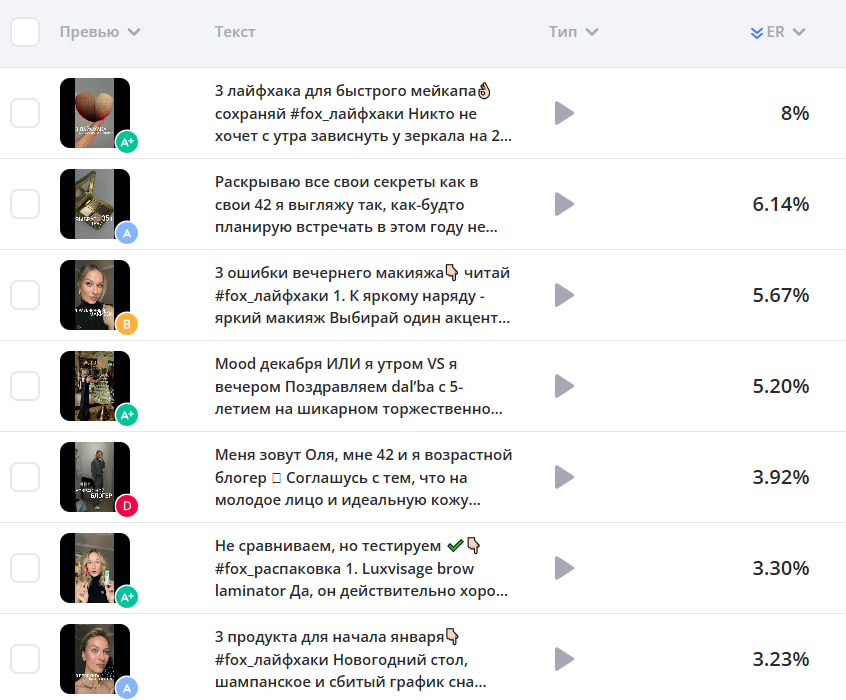Click A+ grade badge on 3 лайфхака thumbnail

tap(127, 142)
